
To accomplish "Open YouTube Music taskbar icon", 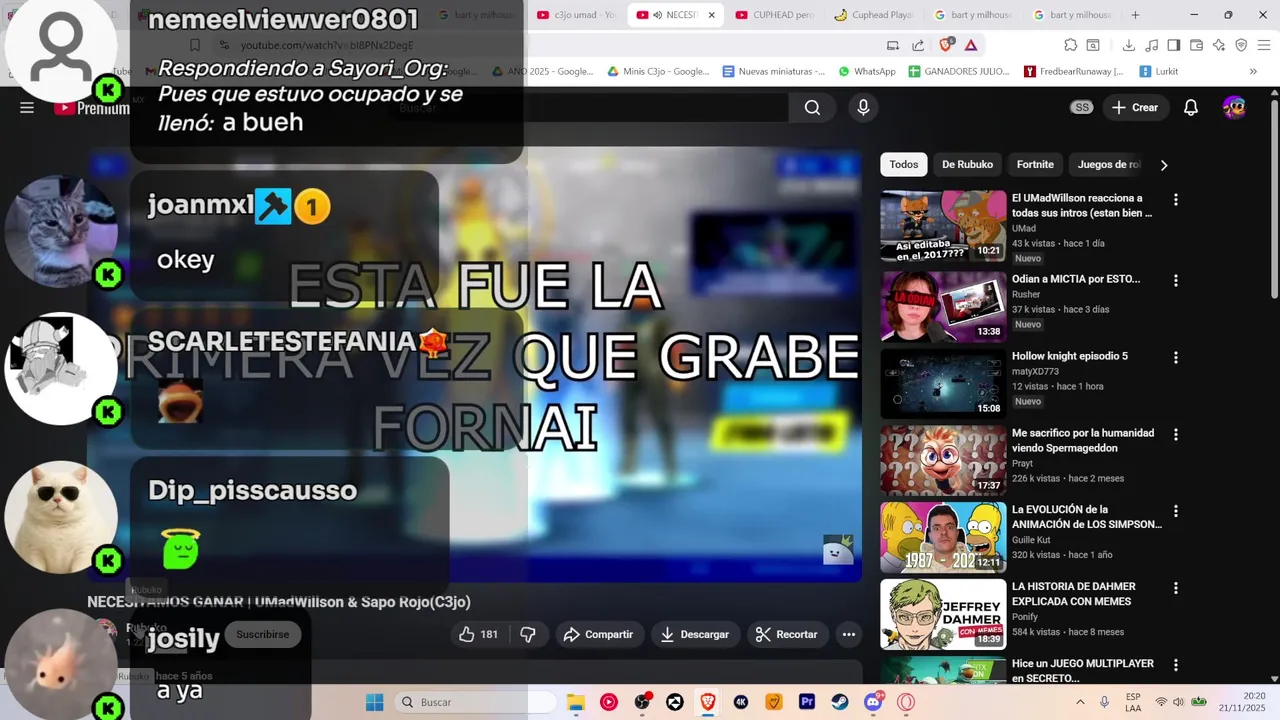I will 609,702.
